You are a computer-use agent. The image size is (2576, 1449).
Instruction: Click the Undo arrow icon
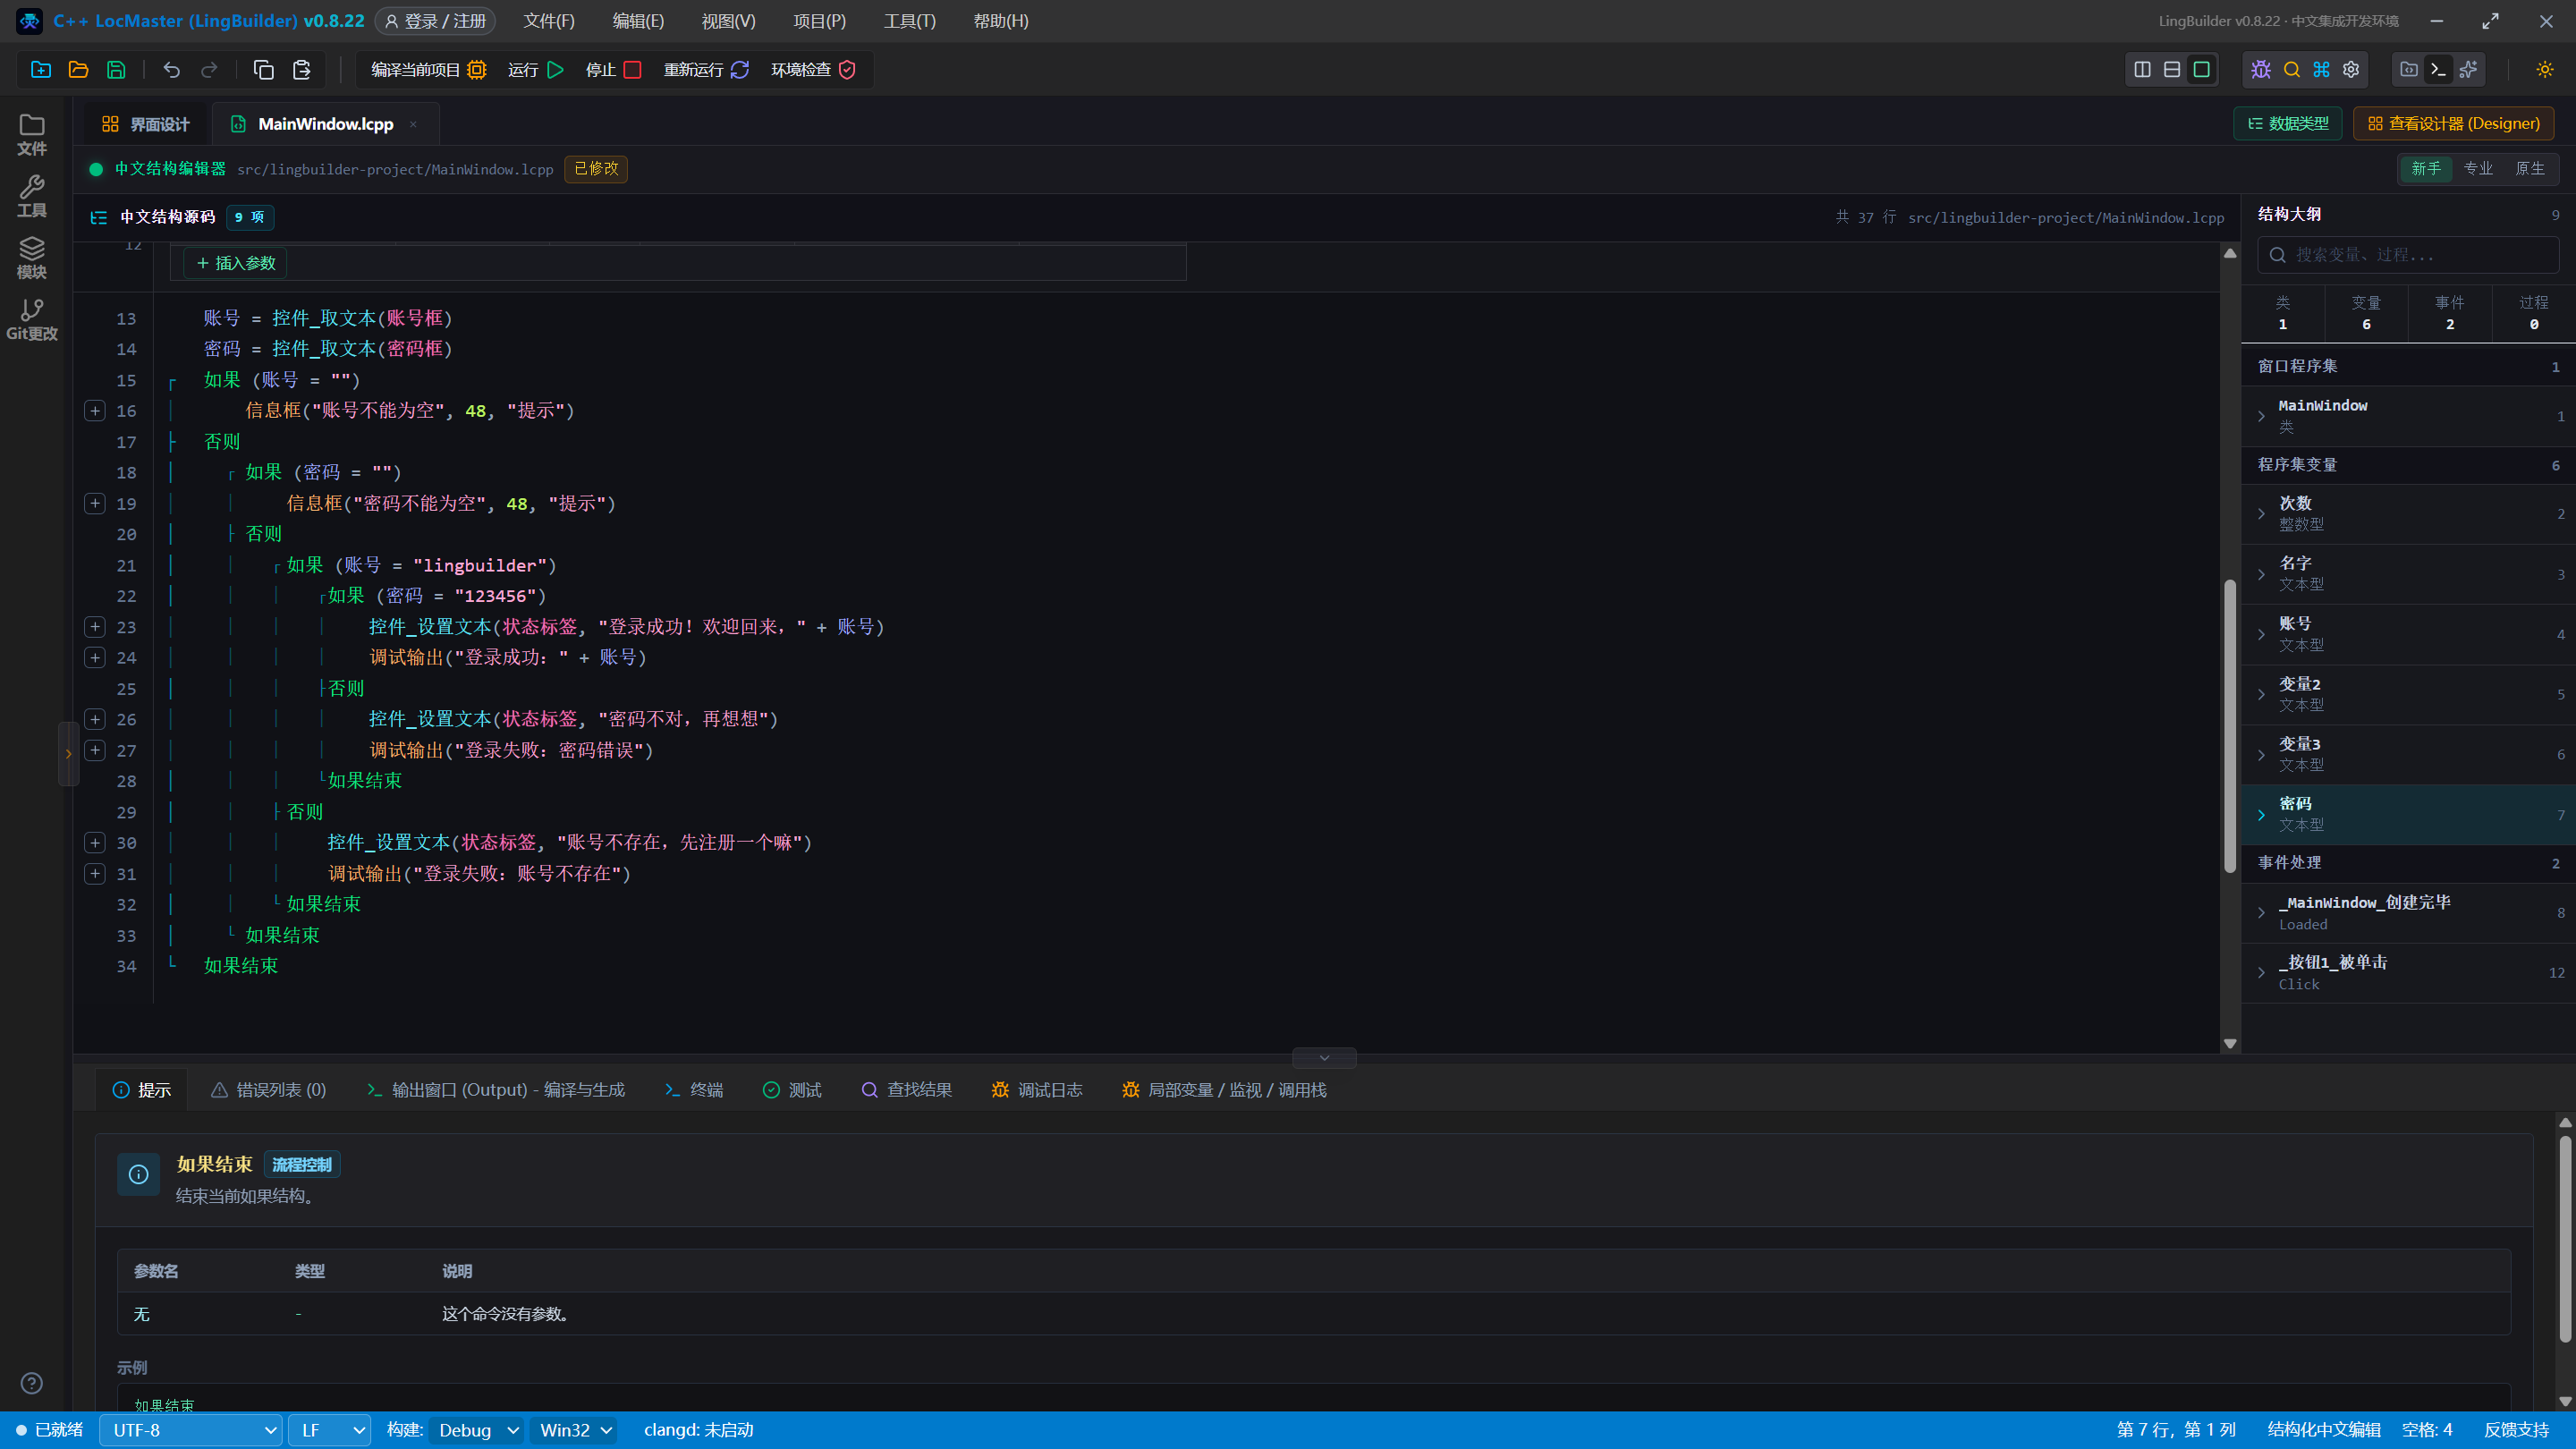pyautogui.click(x=171, y=70)
